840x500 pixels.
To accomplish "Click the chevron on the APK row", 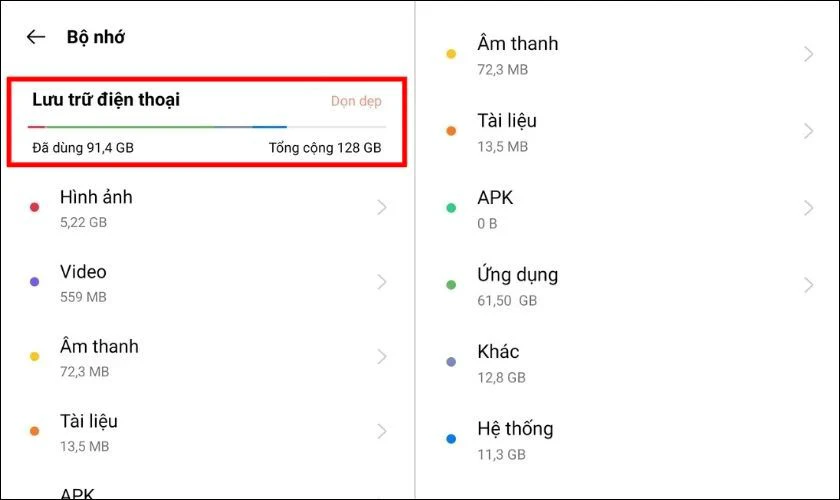I will [808, 208].
